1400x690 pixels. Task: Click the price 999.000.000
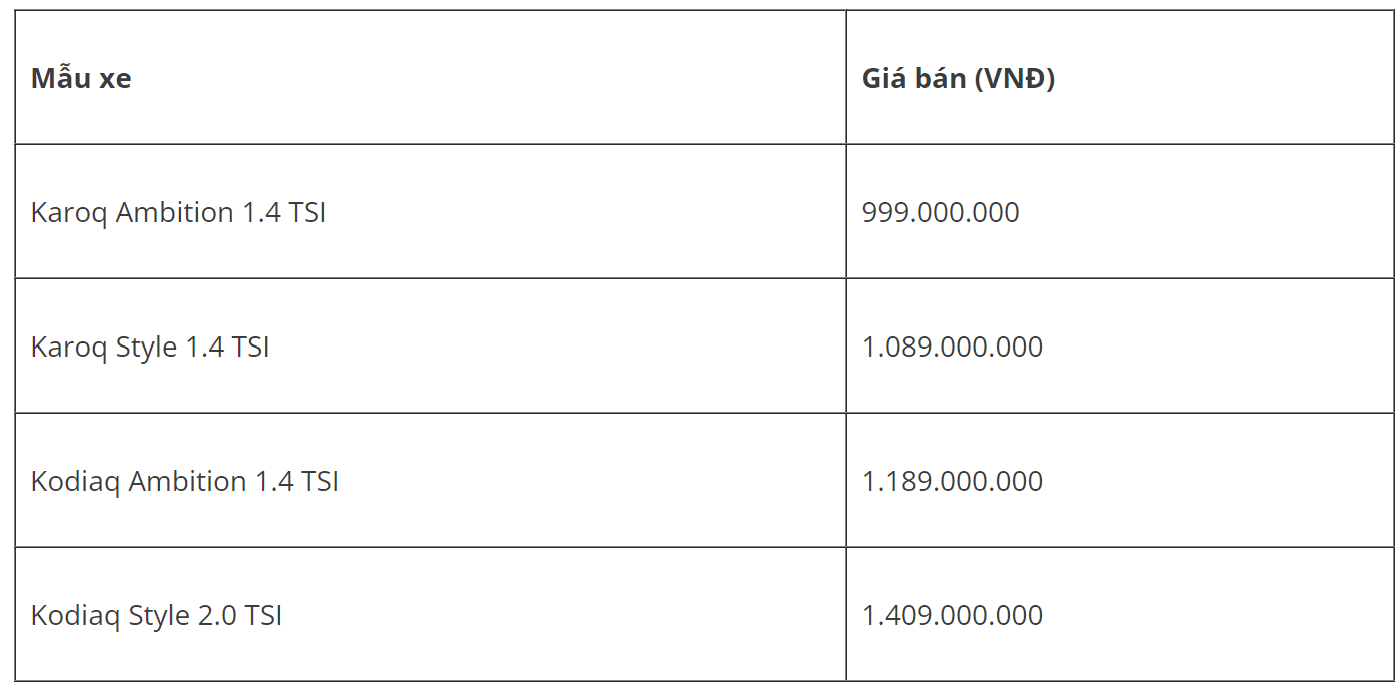(x=940, y=212)
